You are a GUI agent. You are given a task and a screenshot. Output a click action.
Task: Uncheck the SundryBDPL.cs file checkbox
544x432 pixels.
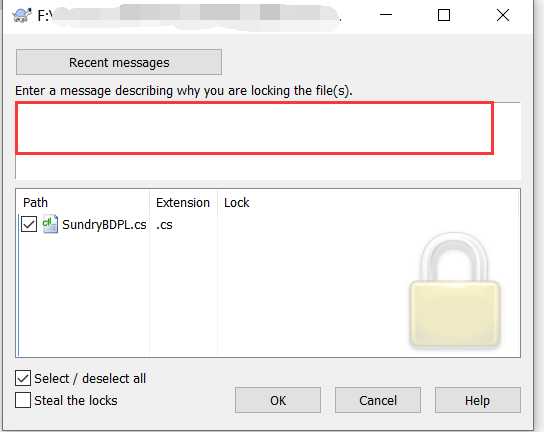(29, 224)
